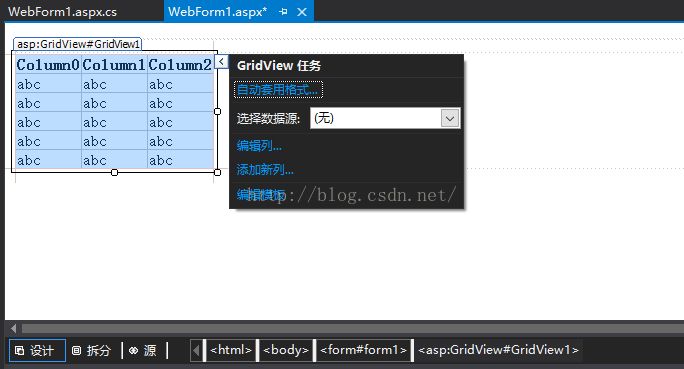Click the add new column link (添加新列)
684x369 pixels.
(265, 169)
